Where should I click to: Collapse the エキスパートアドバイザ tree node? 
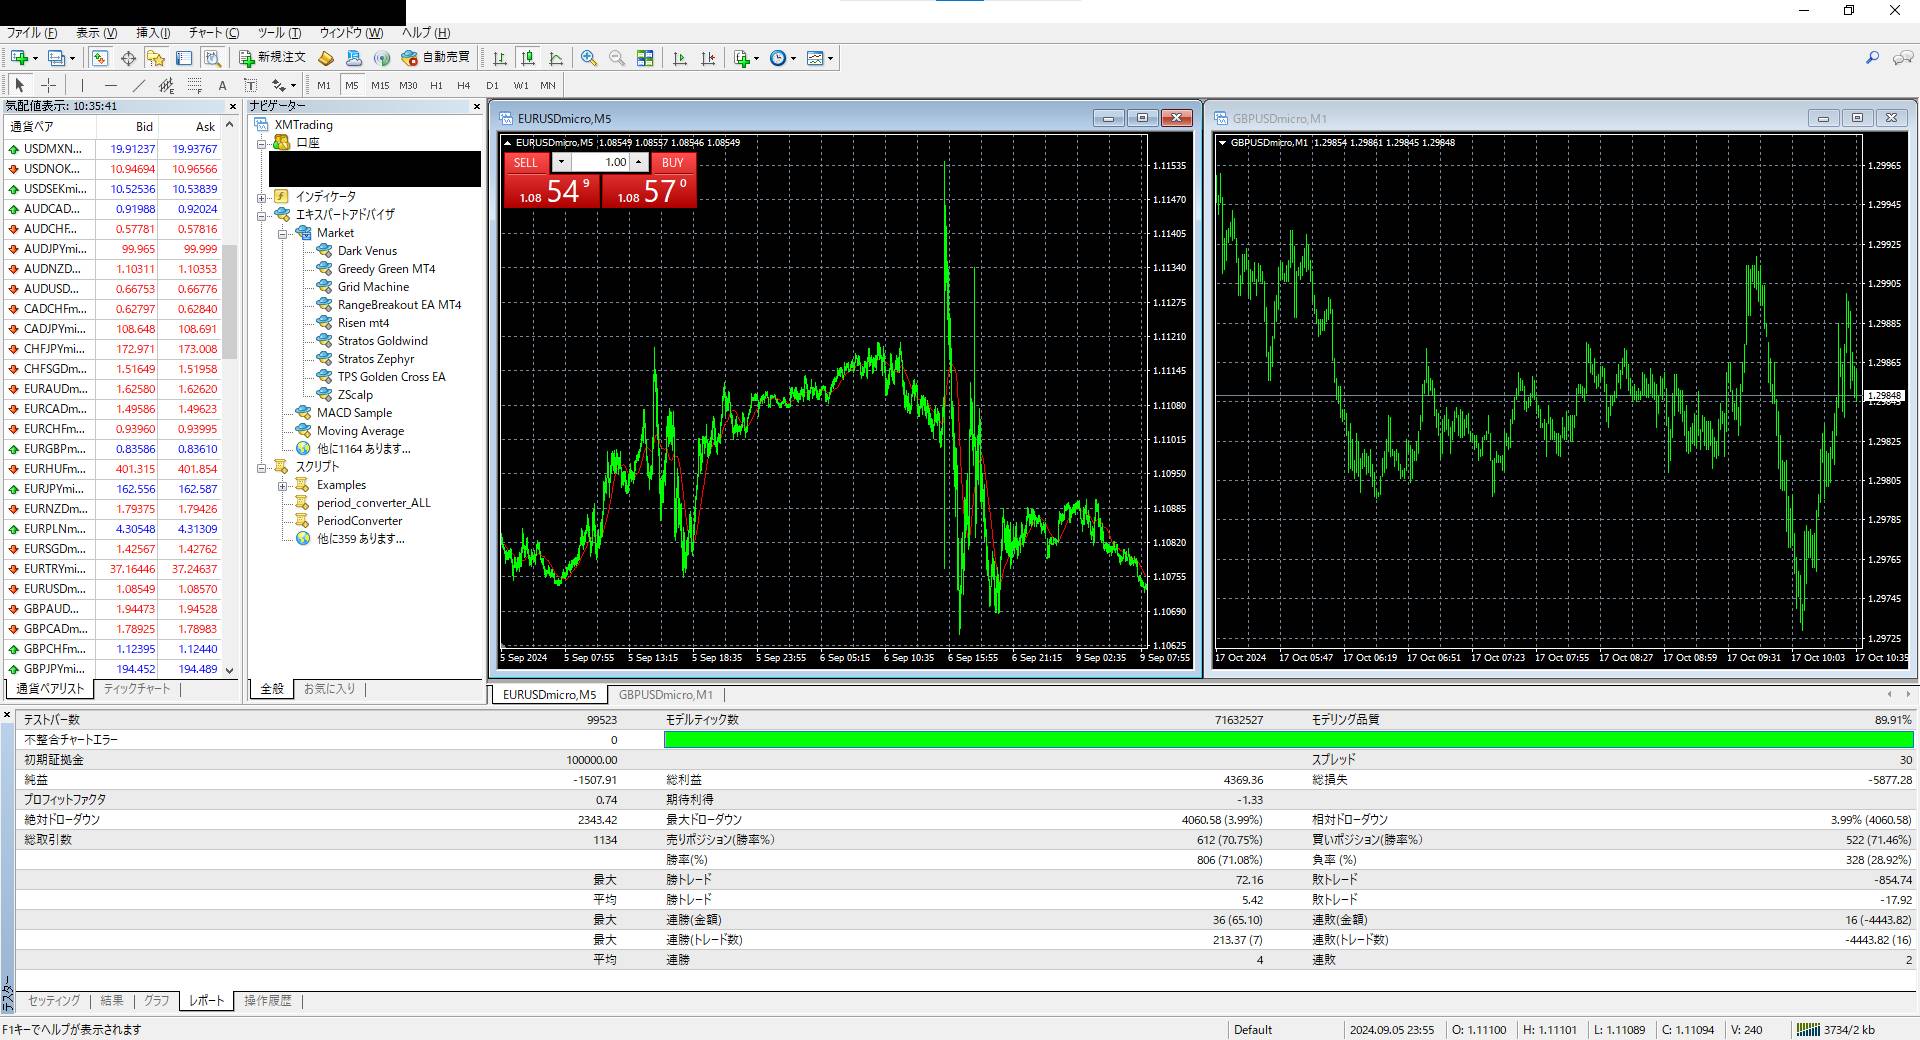(261, 215)
